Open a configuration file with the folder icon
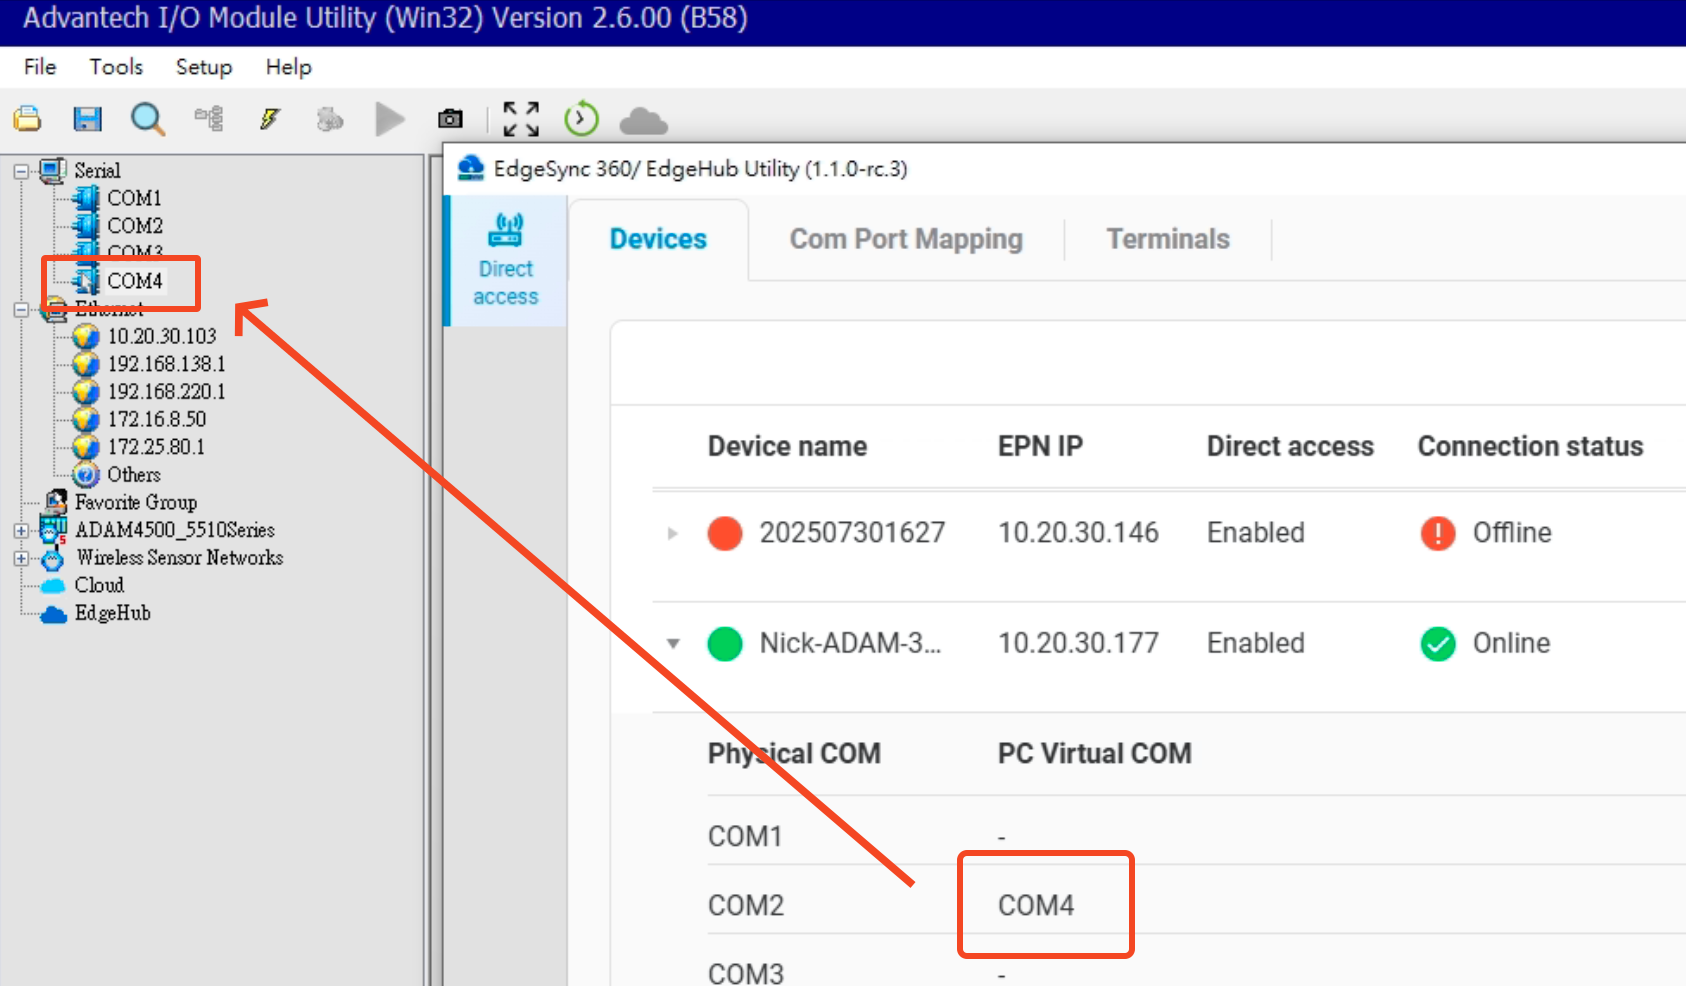 pyautogui.click(x=27, y=118)
